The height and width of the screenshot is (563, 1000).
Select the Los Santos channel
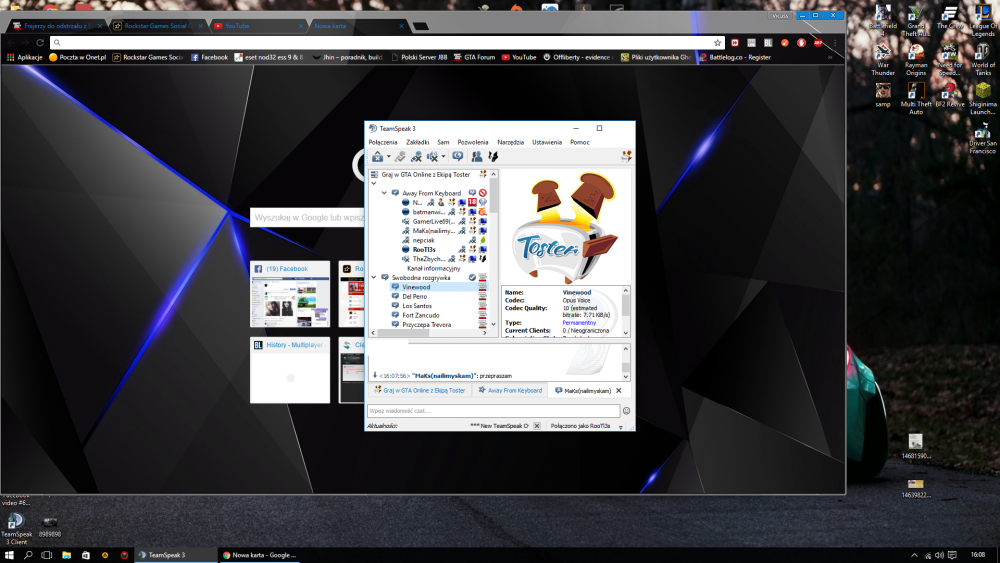click(x=416, y=306)
